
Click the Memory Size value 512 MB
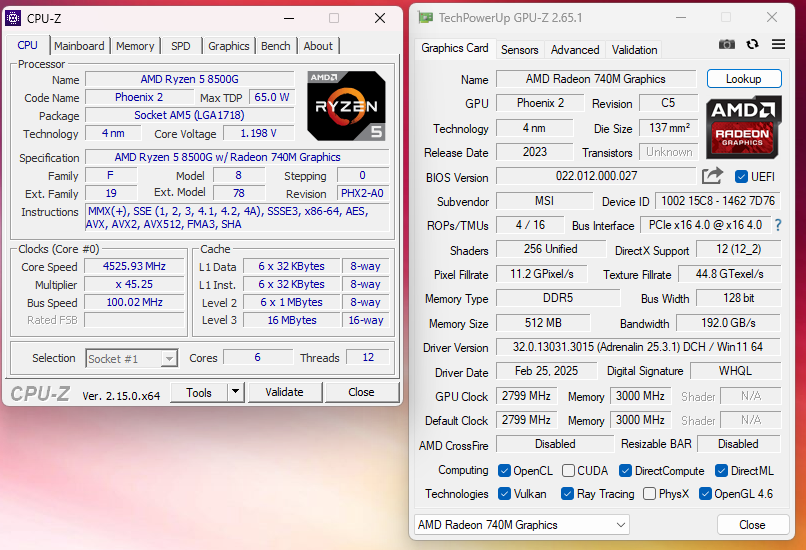point(543,323)
